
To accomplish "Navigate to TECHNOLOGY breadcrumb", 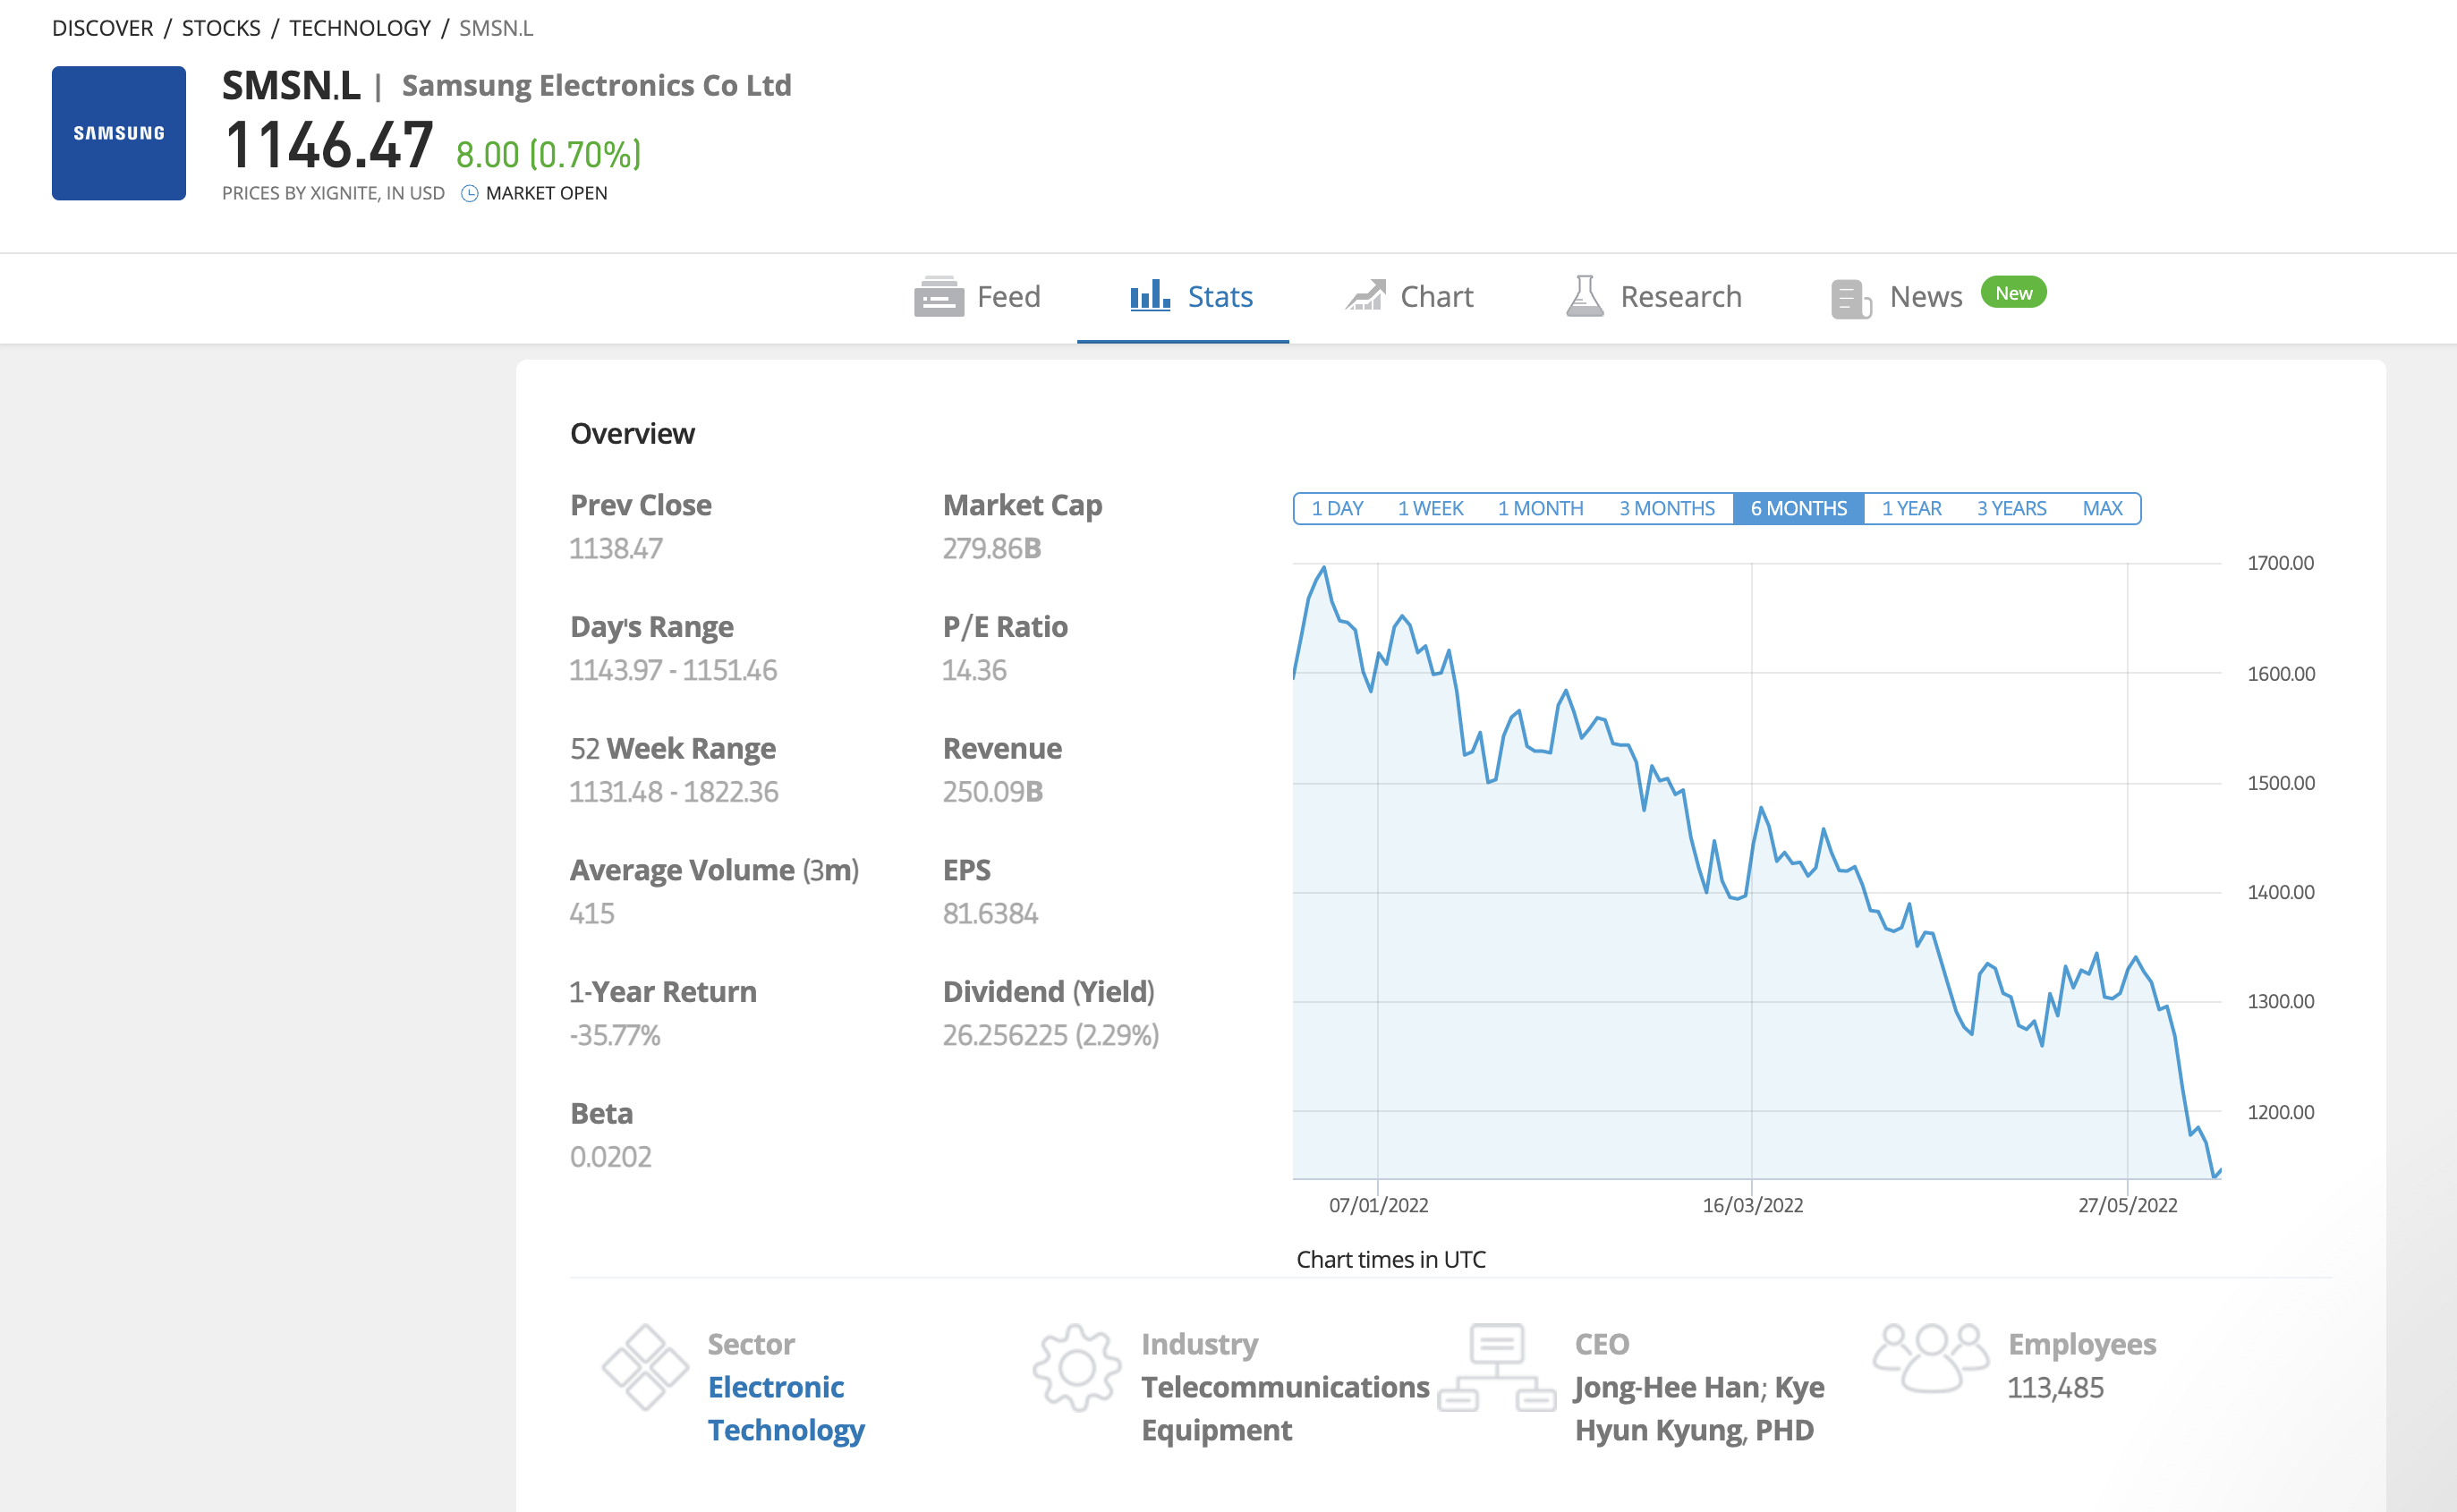I will point(360,28).
